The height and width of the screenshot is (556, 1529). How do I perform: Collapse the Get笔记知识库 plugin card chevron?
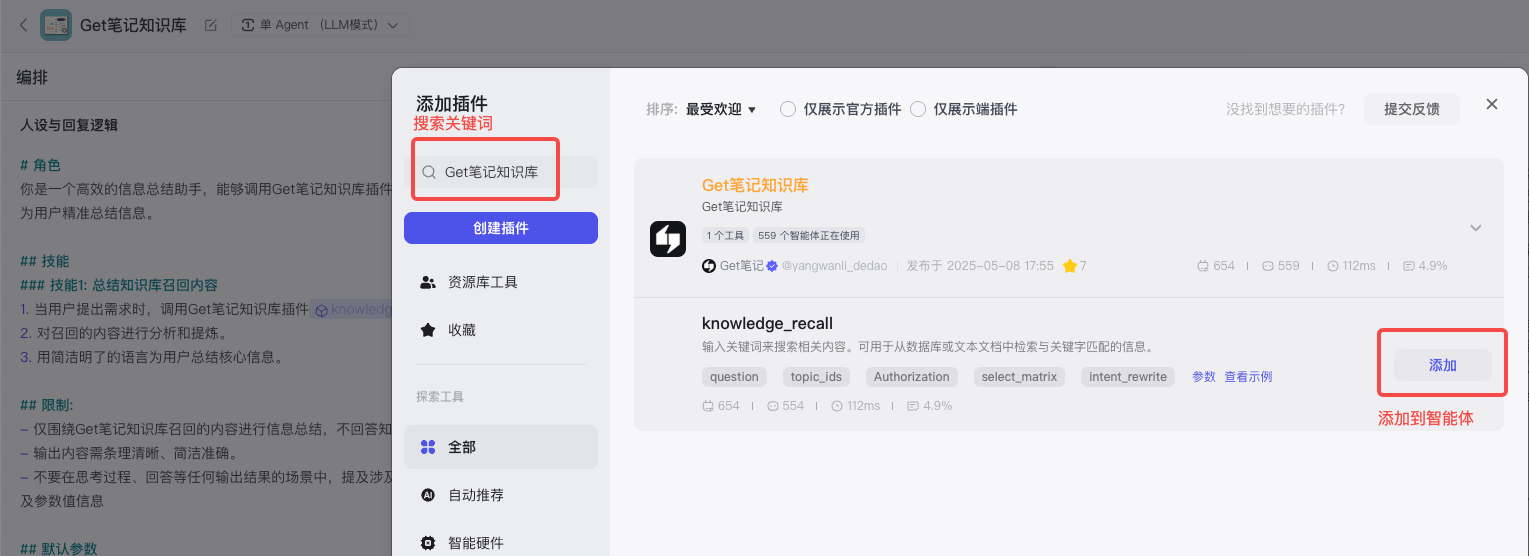click(1475, 228)
